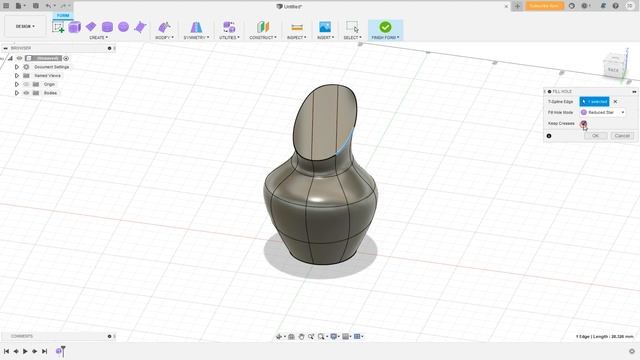This screenshot has height=360, width=640.
Task: Toggle visibility of the root component
Action: pos(19,58)
